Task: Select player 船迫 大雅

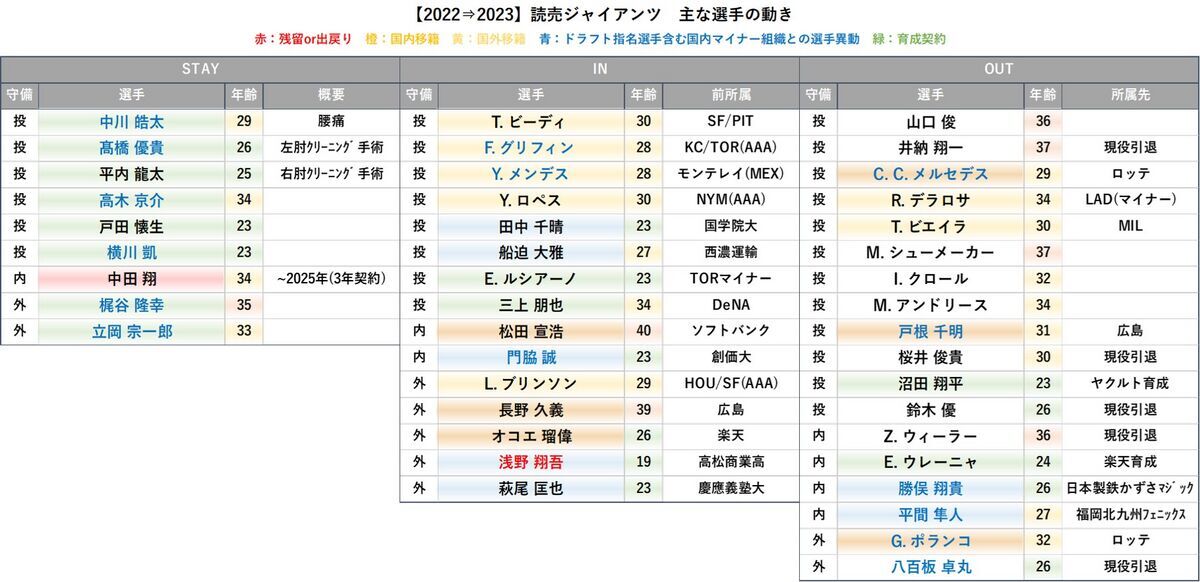Action: pyautogui.click(x=531, y=252)
